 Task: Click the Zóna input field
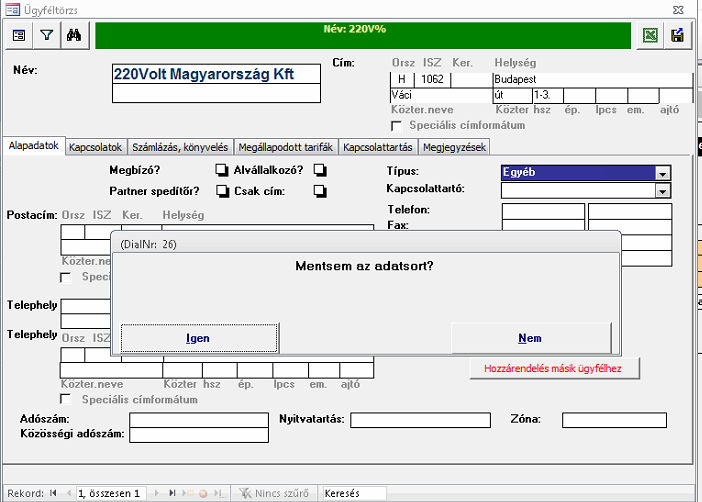[x=614, y=420]
